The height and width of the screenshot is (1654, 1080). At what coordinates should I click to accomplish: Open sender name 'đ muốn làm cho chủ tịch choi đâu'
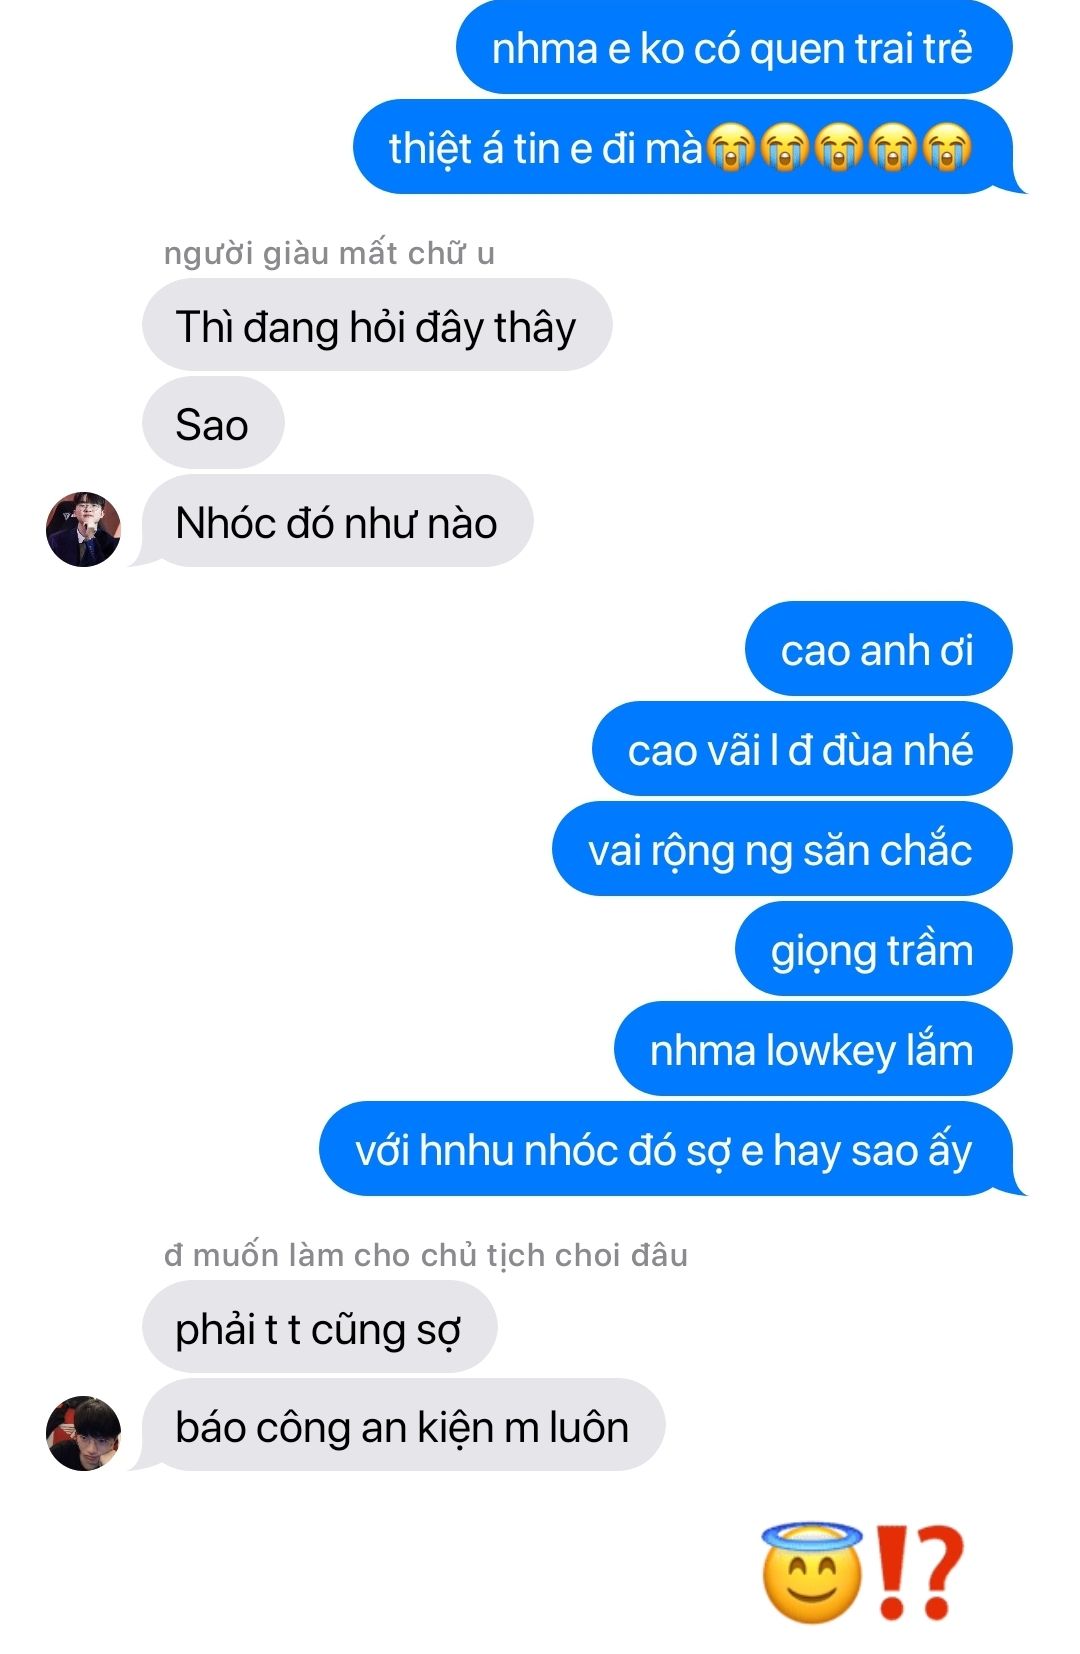click(426, 1255)
